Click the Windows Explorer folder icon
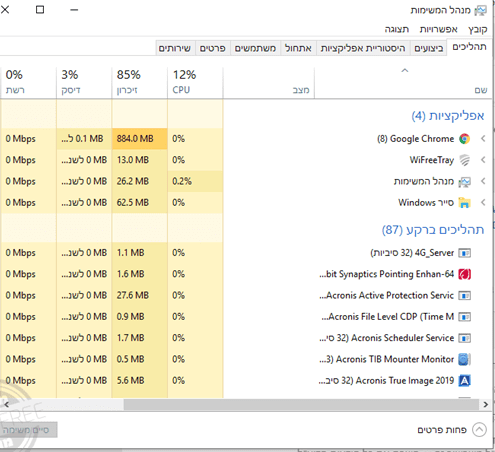495x452 pixels. pos(465,203)
